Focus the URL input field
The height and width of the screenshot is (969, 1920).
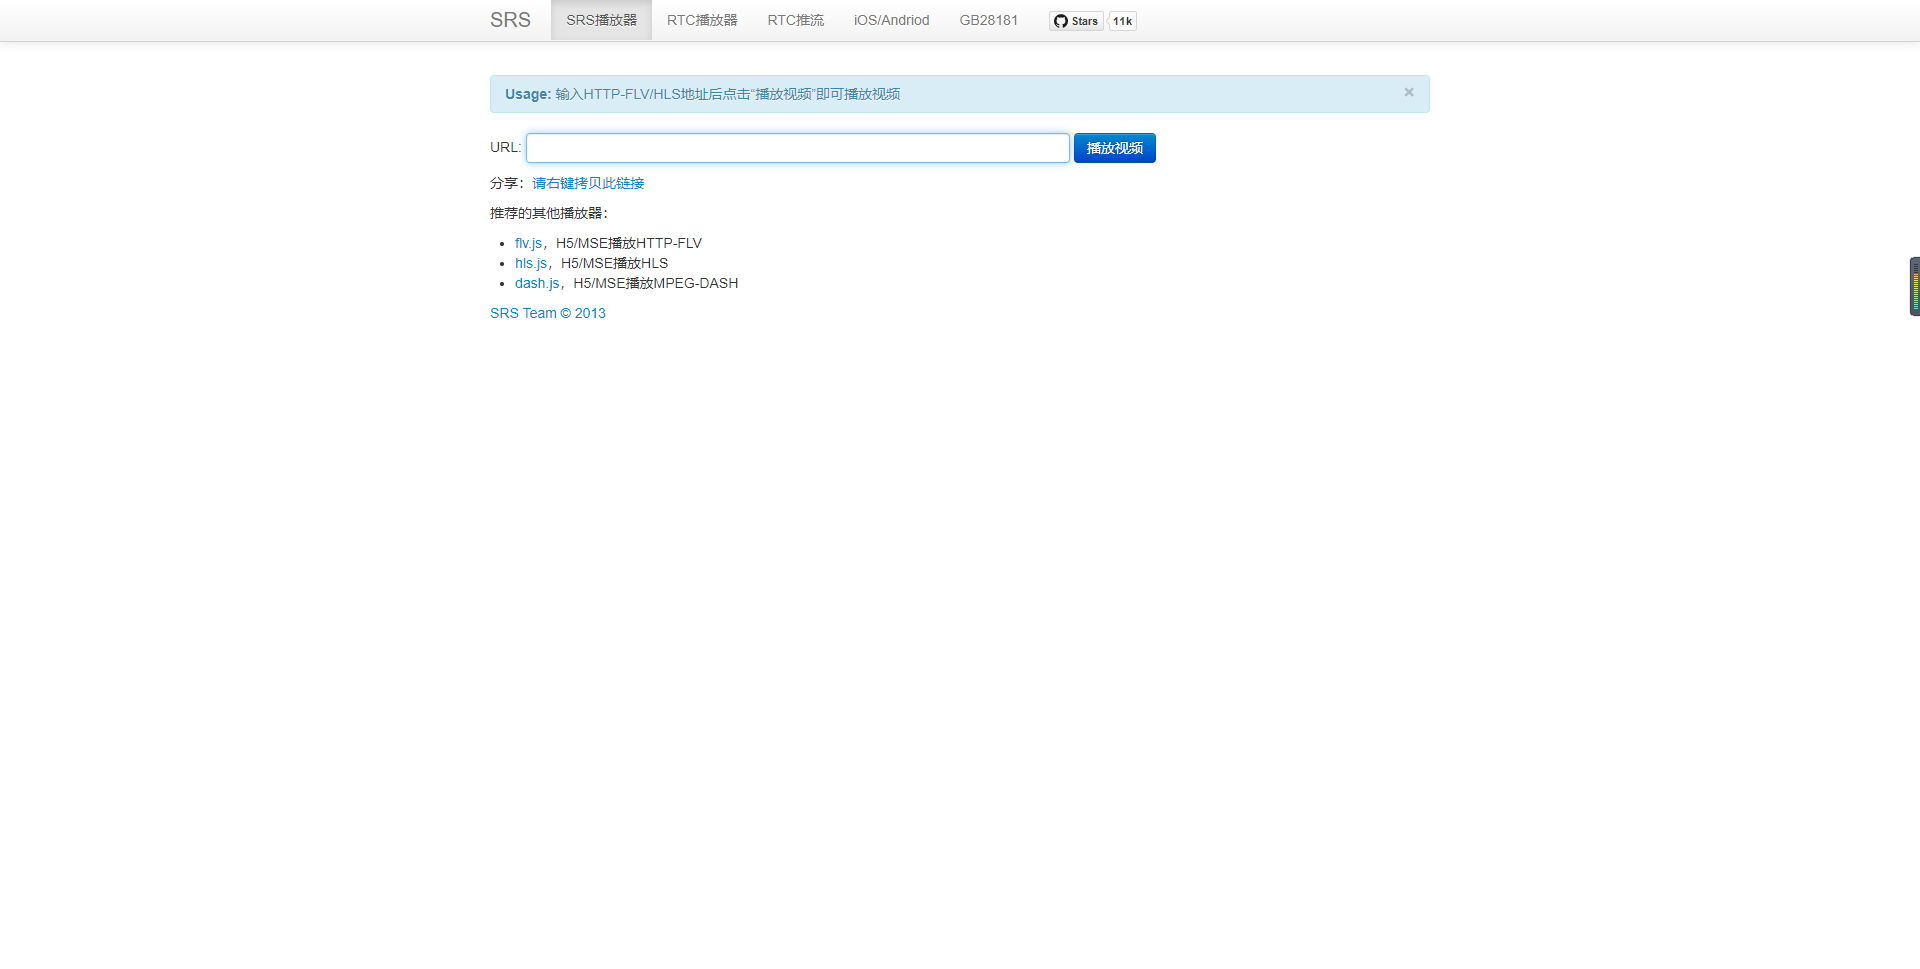(x=798, y=148)
